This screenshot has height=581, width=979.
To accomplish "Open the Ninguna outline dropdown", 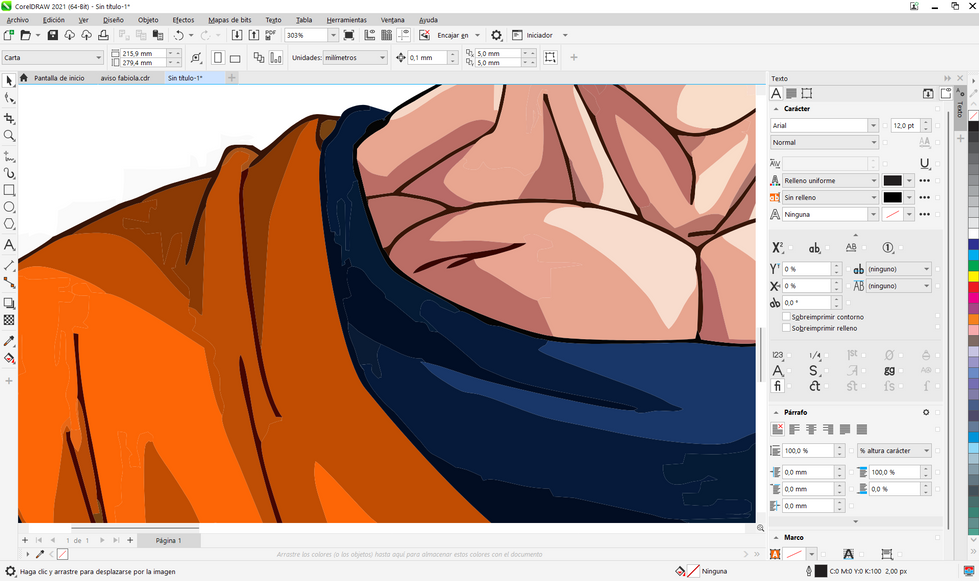I will coord(873,214).
